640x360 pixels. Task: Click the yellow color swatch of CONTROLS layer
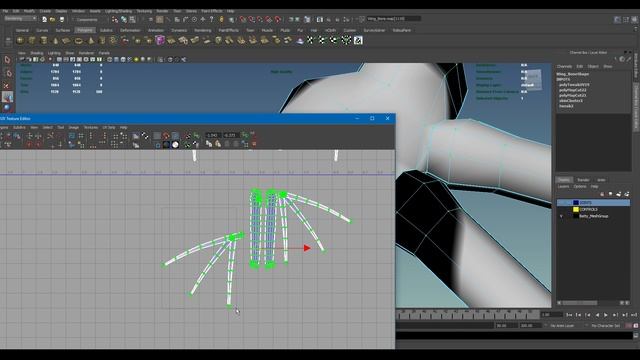[x=576, y=209]
